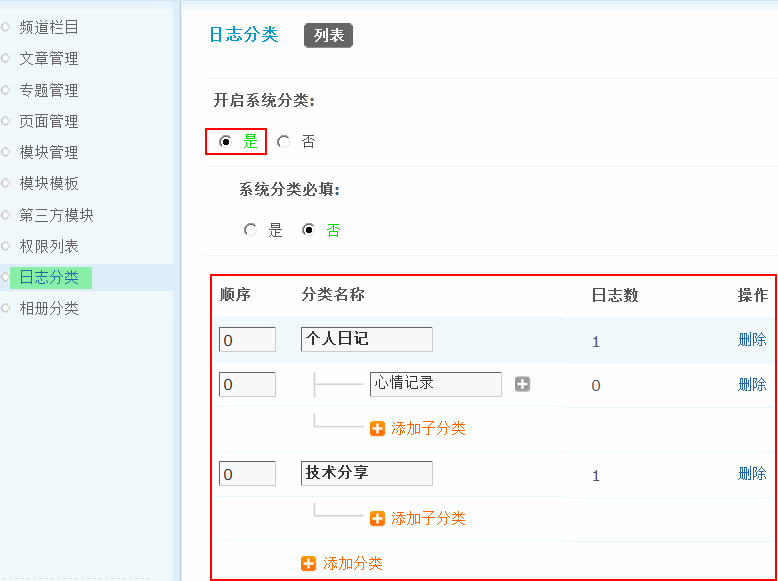Screen dimensions: 778x581
Task: Delete the 心情记录 subcategory
Action: tap(752, 384)
